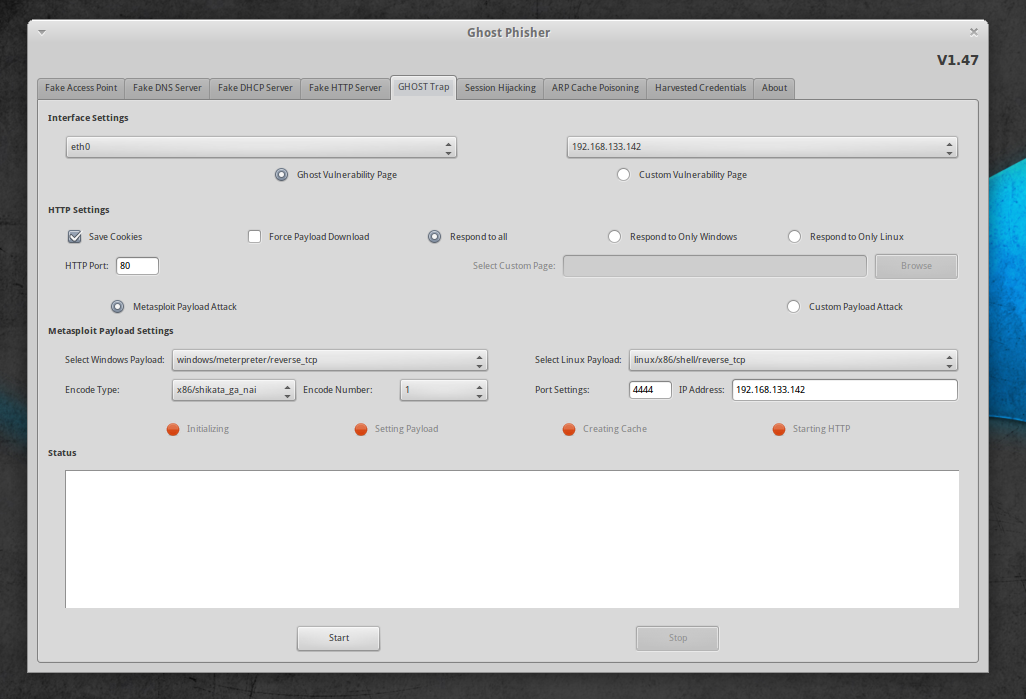The height and width of the screenshot is (699, 1026).
Task: Enable Force Payload Download checkbox
Action: (x=255, y=237)
